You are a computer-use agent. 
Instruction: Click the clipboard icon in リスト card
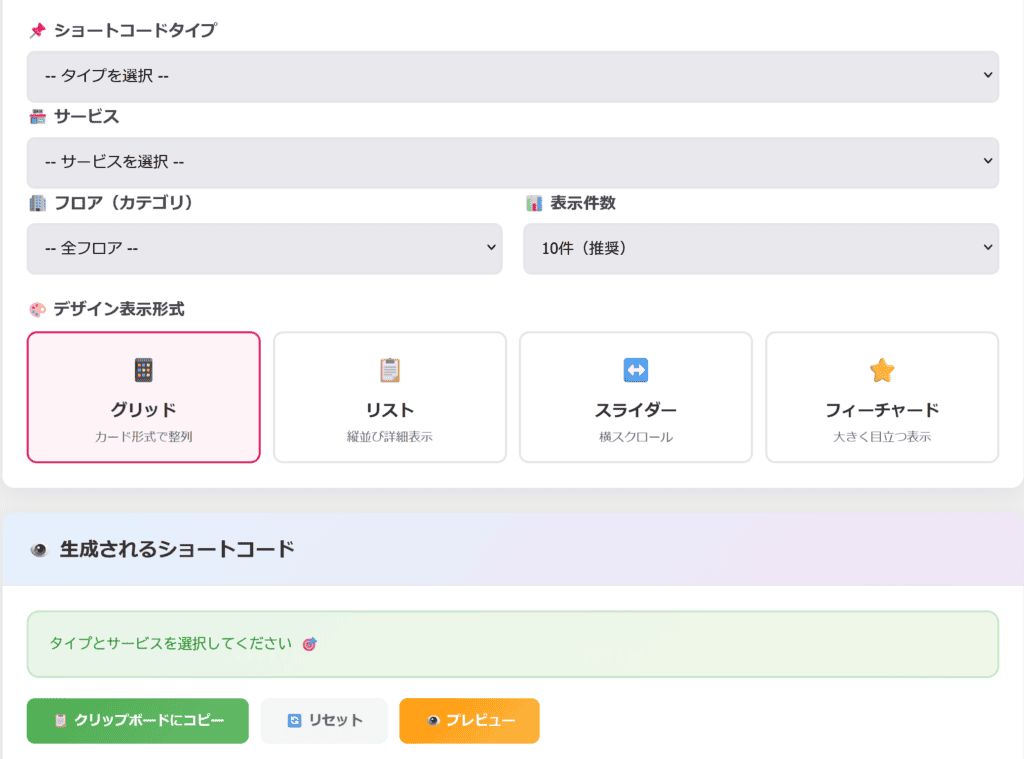389,371
